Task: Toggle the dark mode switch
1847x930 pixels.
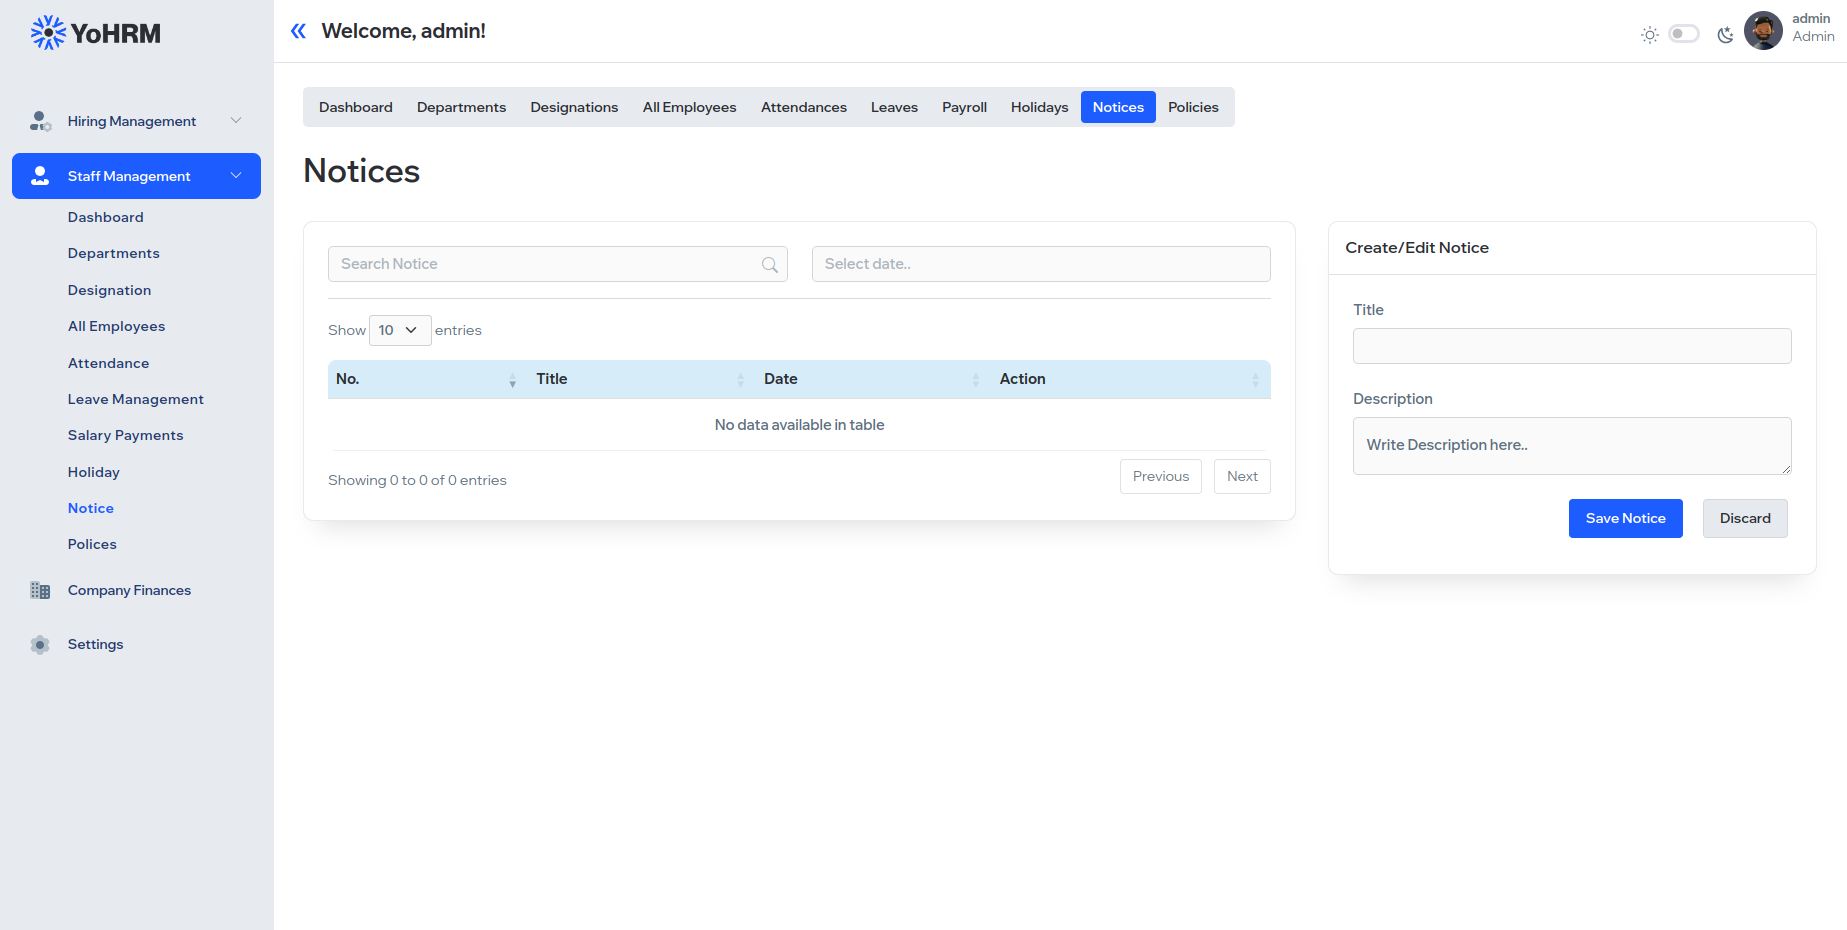Action: point(1684,34)
